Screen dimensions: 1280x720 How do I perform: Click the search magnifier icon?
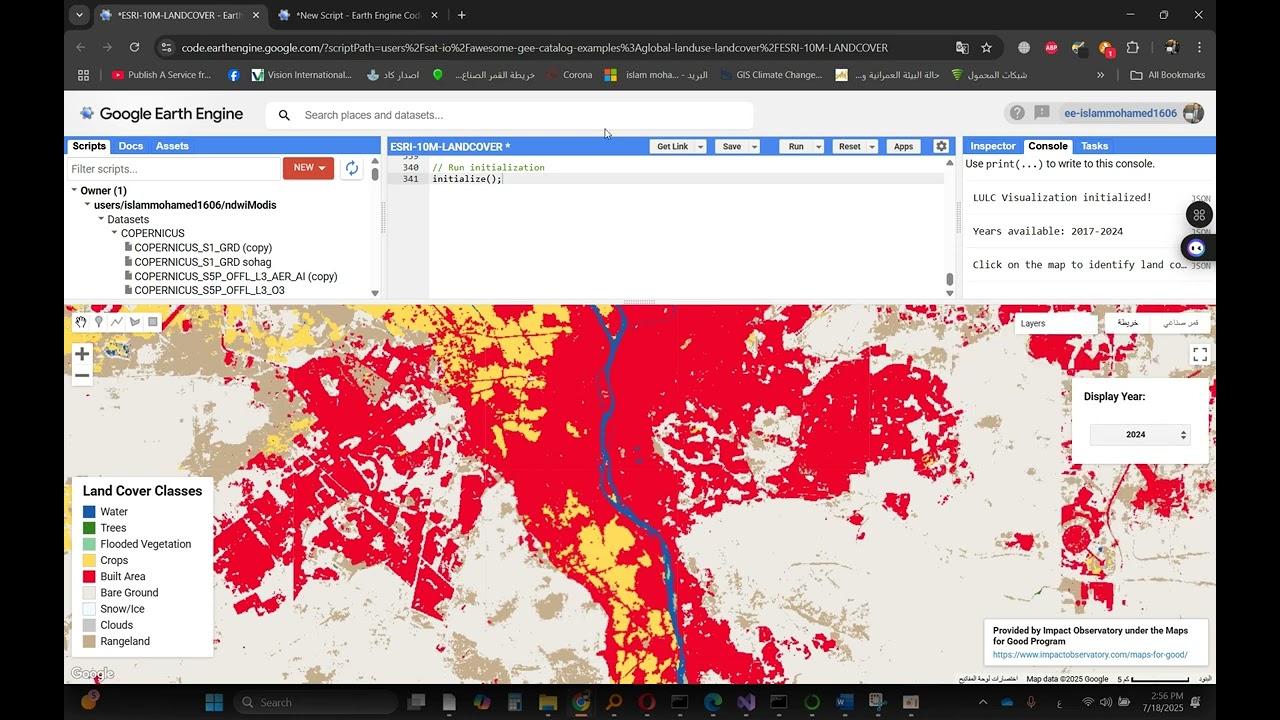(284, 115)
